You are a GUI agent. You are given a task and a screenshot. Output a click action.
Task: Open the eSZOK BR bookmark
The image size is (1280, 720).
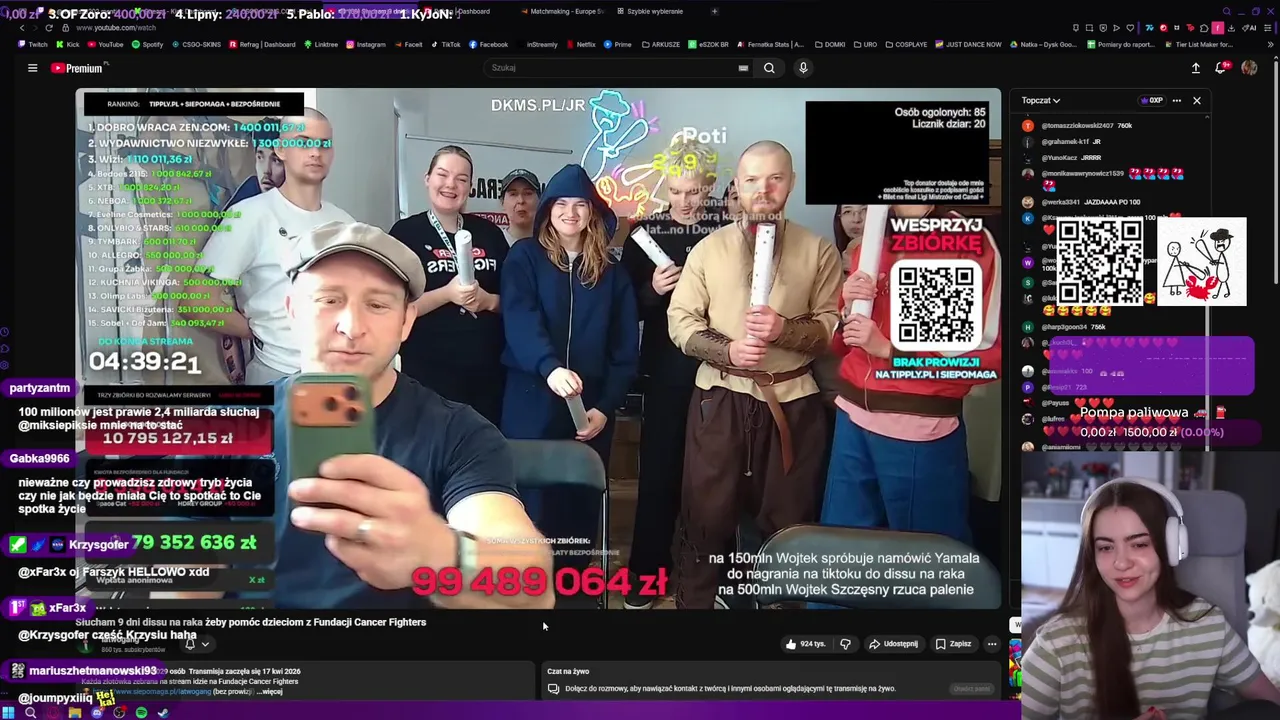coord(708,44)
